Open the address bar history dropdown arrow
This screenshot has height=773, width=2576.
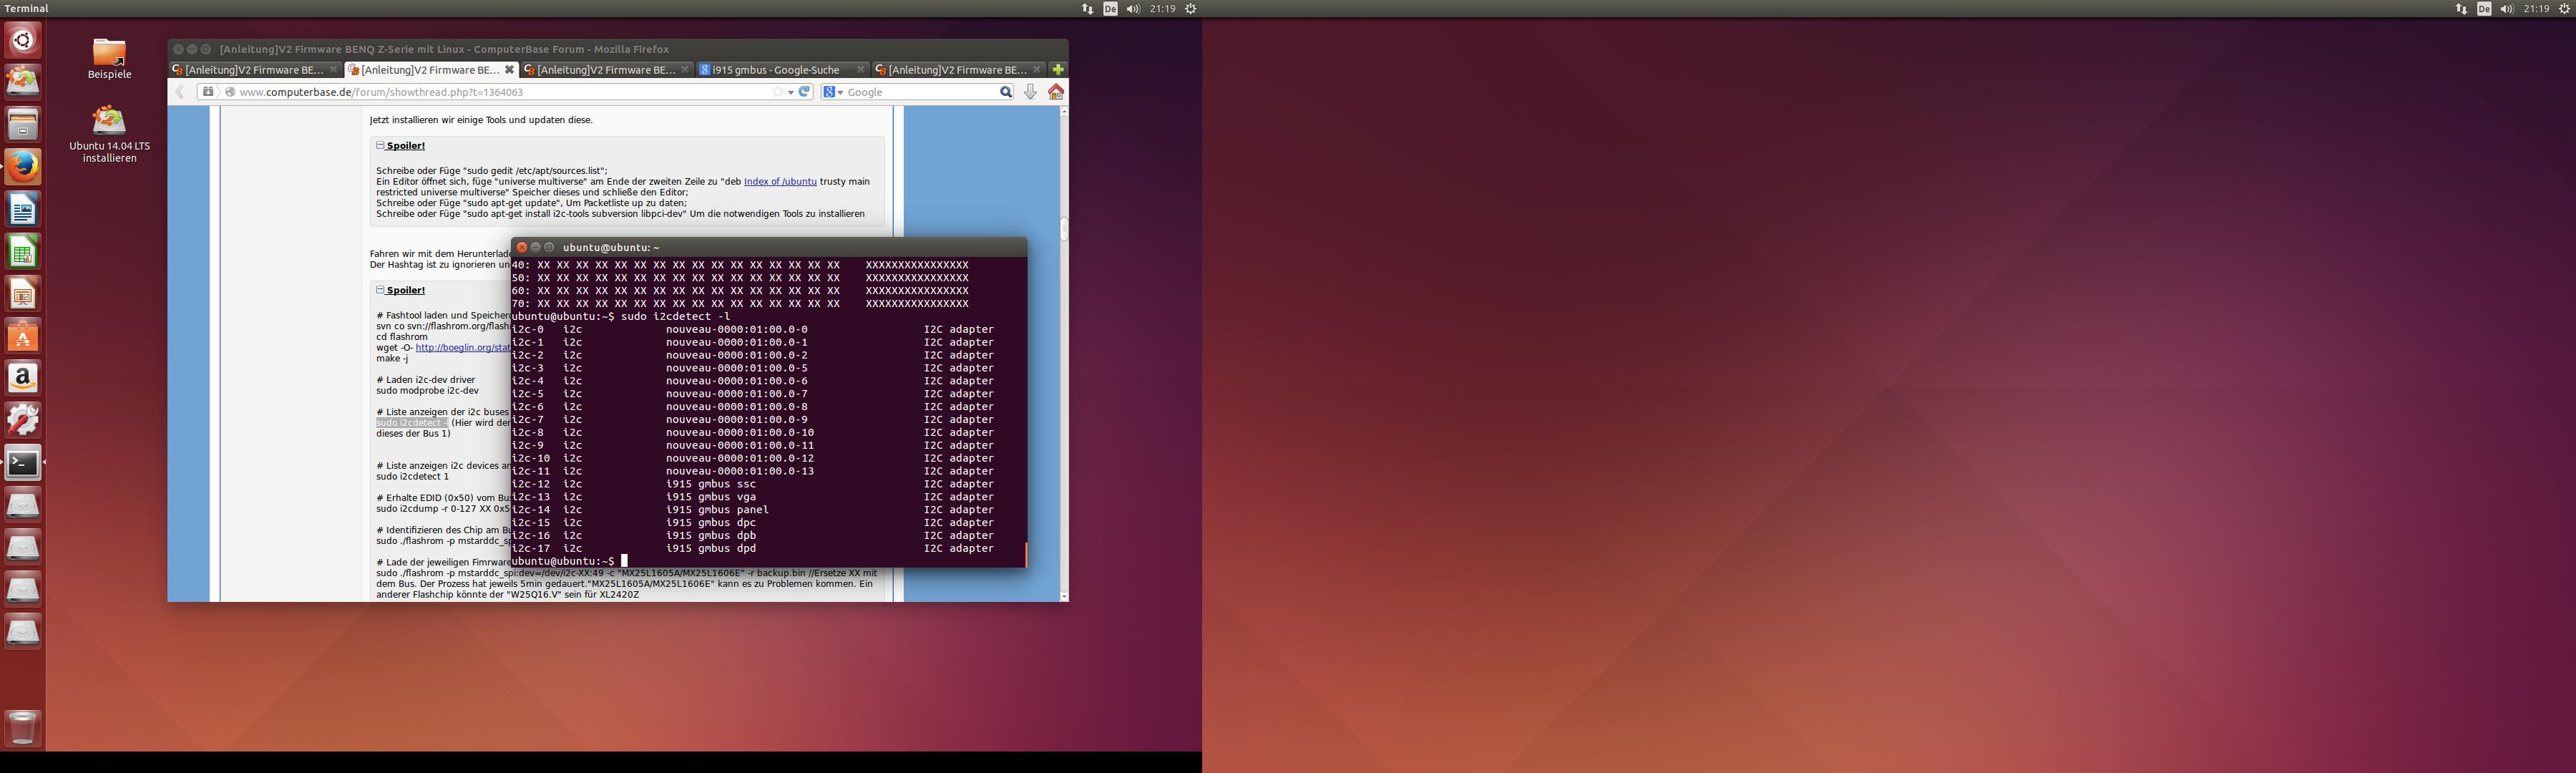(791, 92)
